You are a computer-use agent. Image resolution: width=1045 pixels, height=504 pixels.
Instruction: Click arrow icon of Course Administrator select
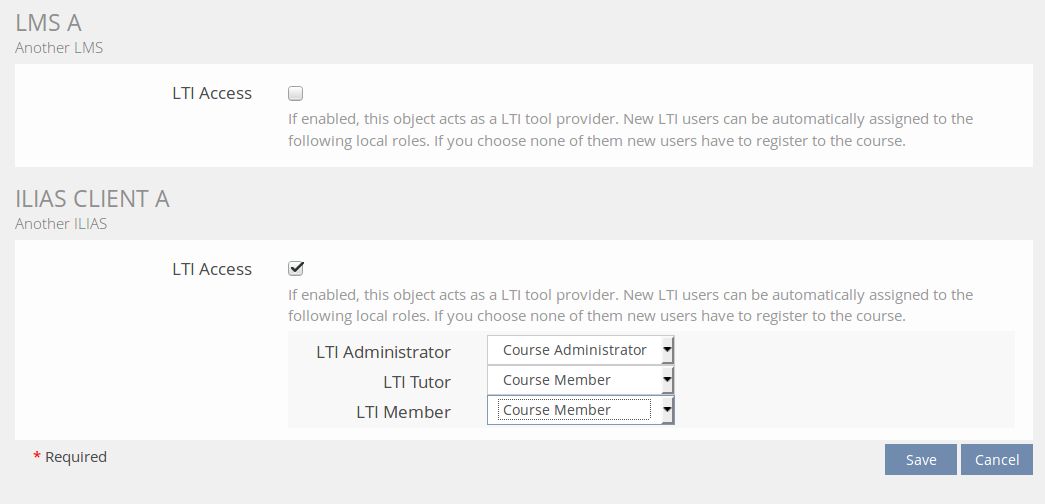click(667, 351)
